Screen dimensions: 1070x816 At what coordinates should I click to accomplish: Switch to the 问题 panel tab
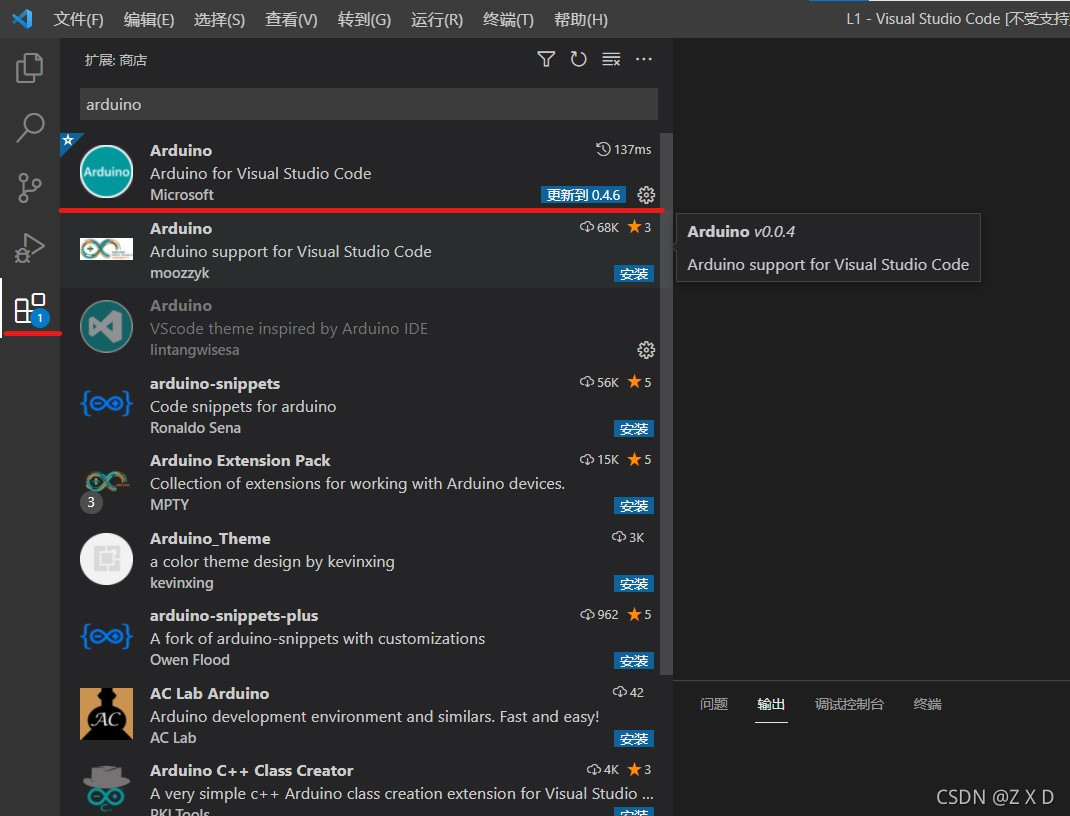coord(714,704)
